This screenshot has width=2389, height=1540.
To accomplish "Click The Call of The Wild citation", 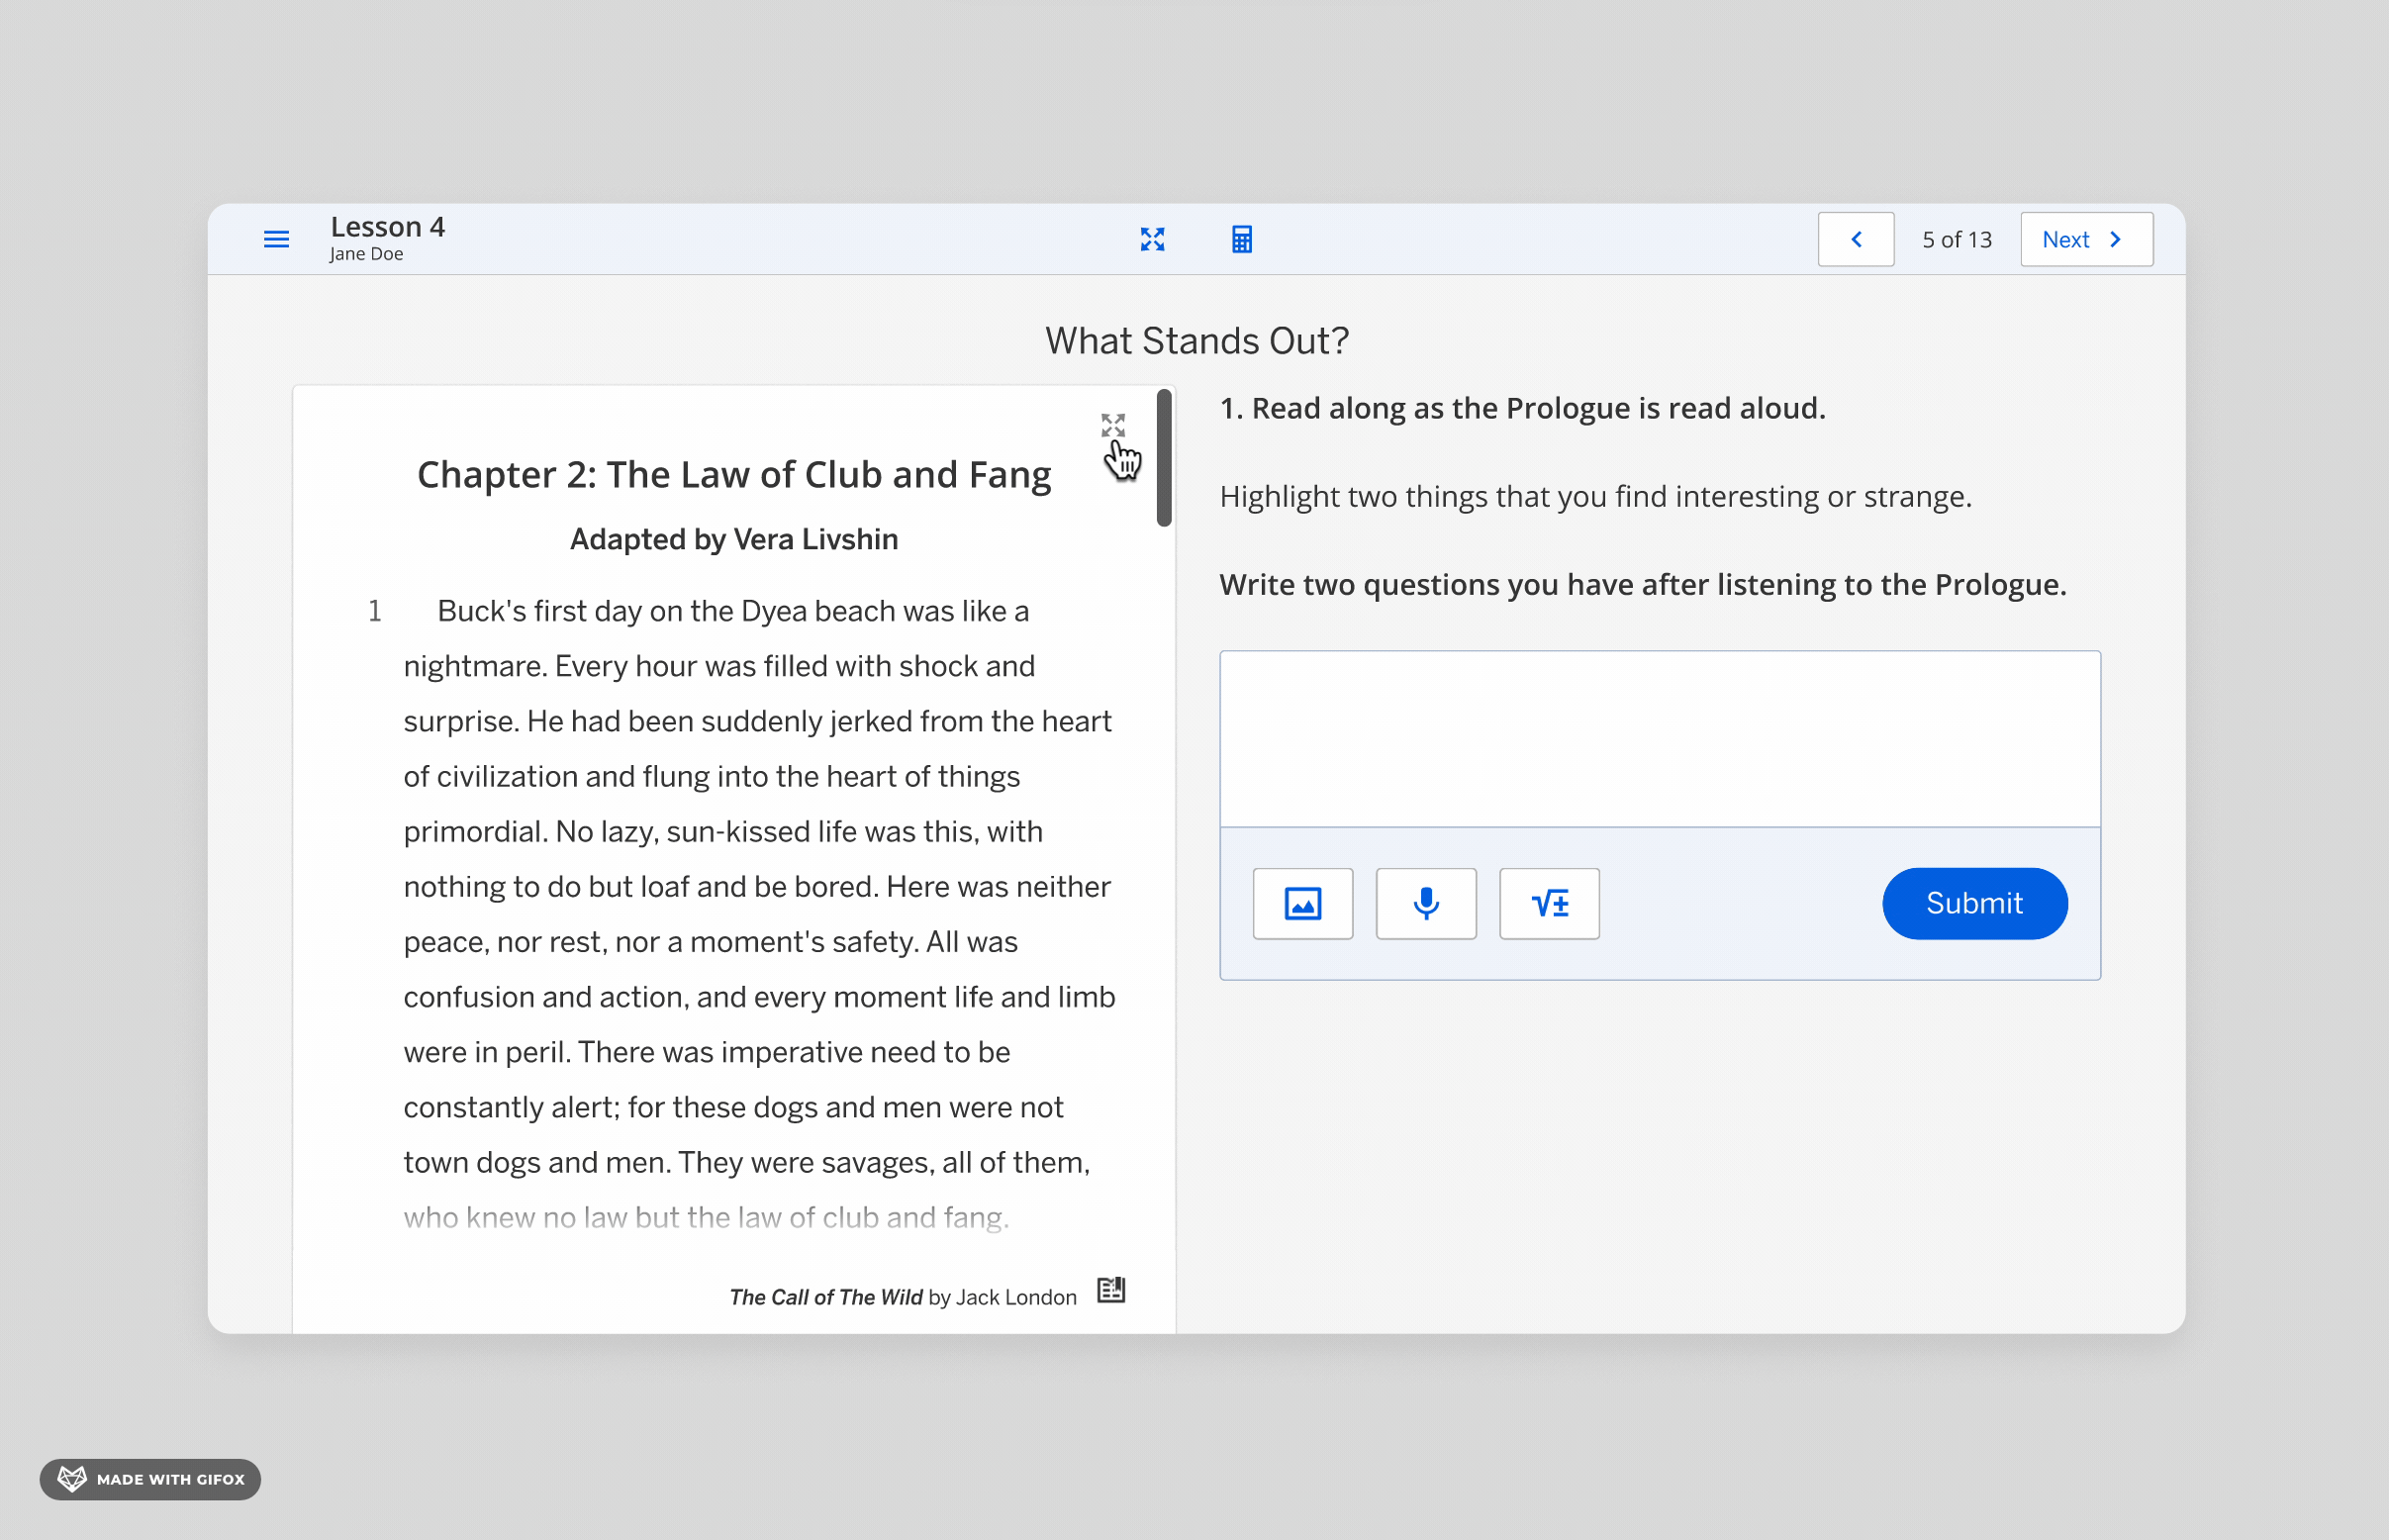I will click(902, 1297).
